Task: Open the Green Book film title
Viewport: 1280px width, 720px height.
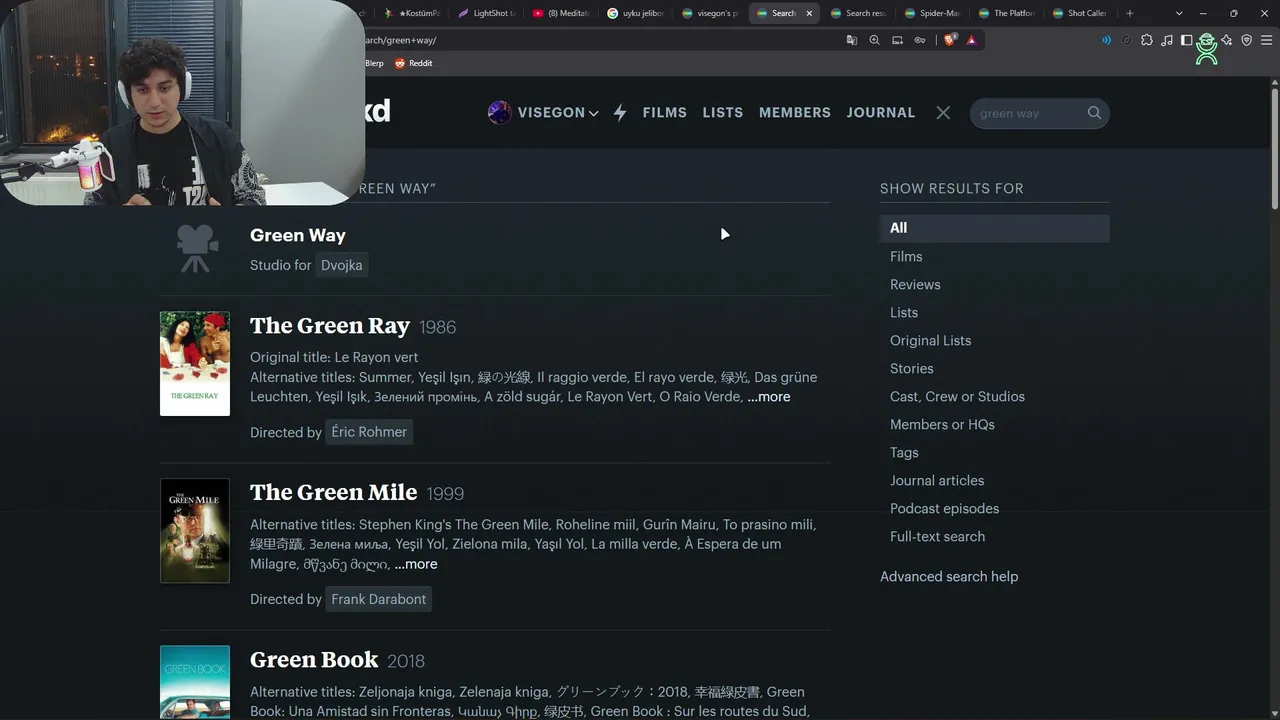Action: [314, 660]
